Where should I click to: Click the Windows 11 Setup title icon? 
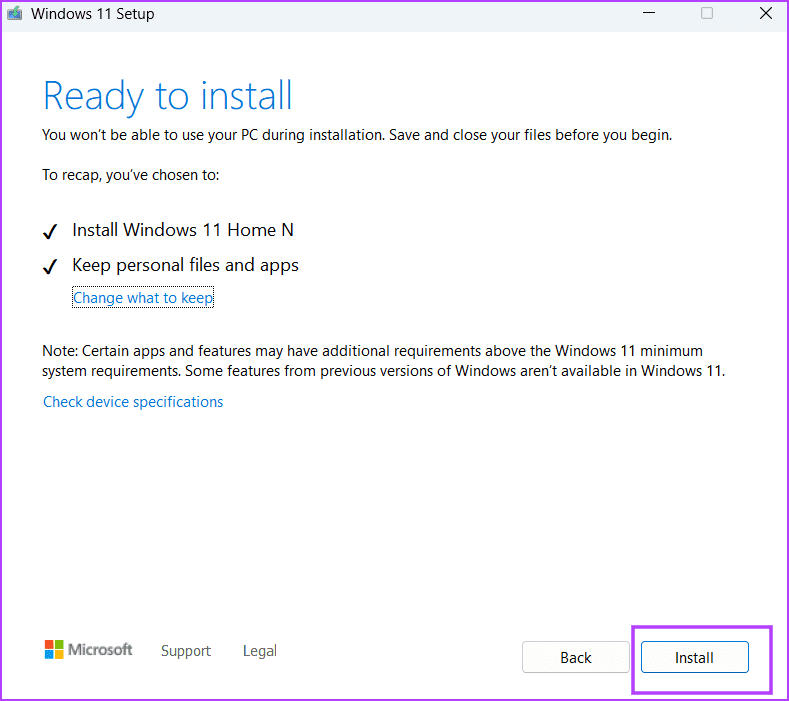[15, 14]
